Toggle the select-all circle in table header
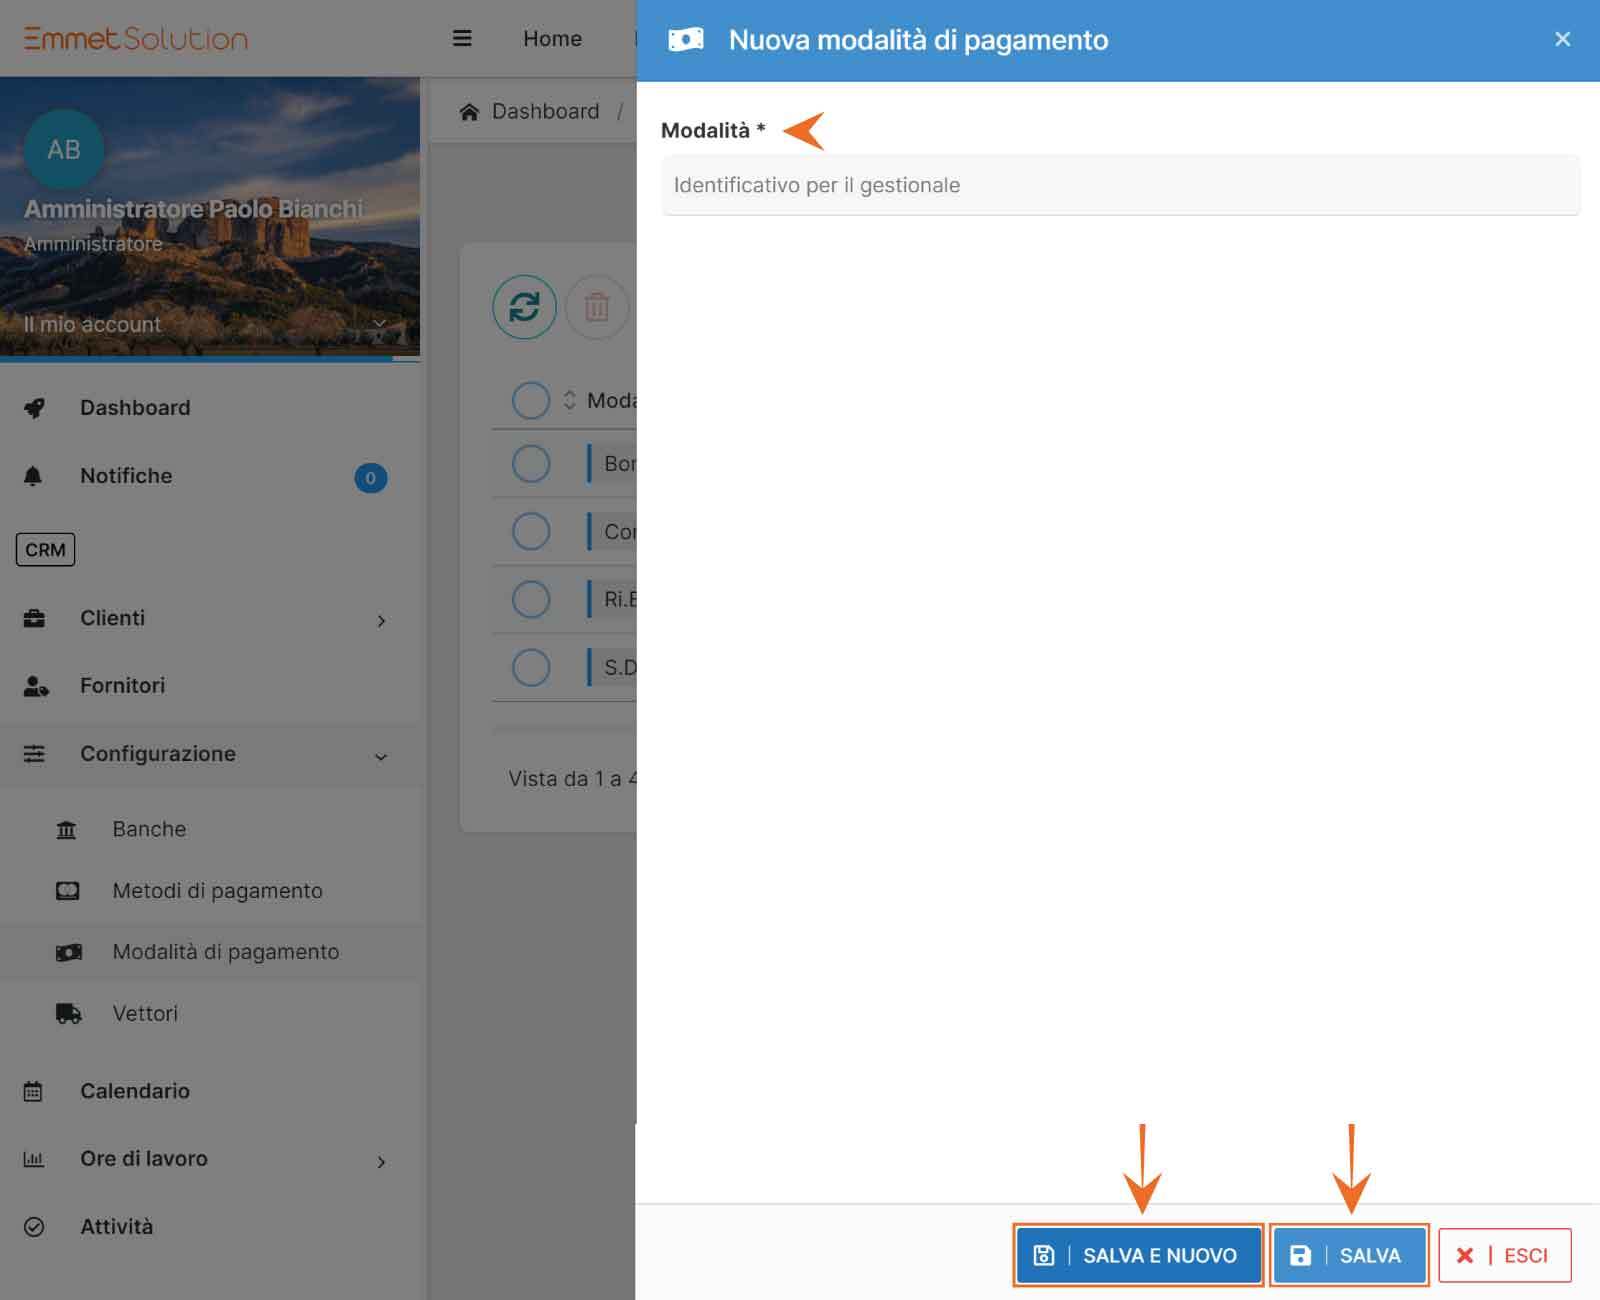1600x1300 pixels. tap(531, 401)
